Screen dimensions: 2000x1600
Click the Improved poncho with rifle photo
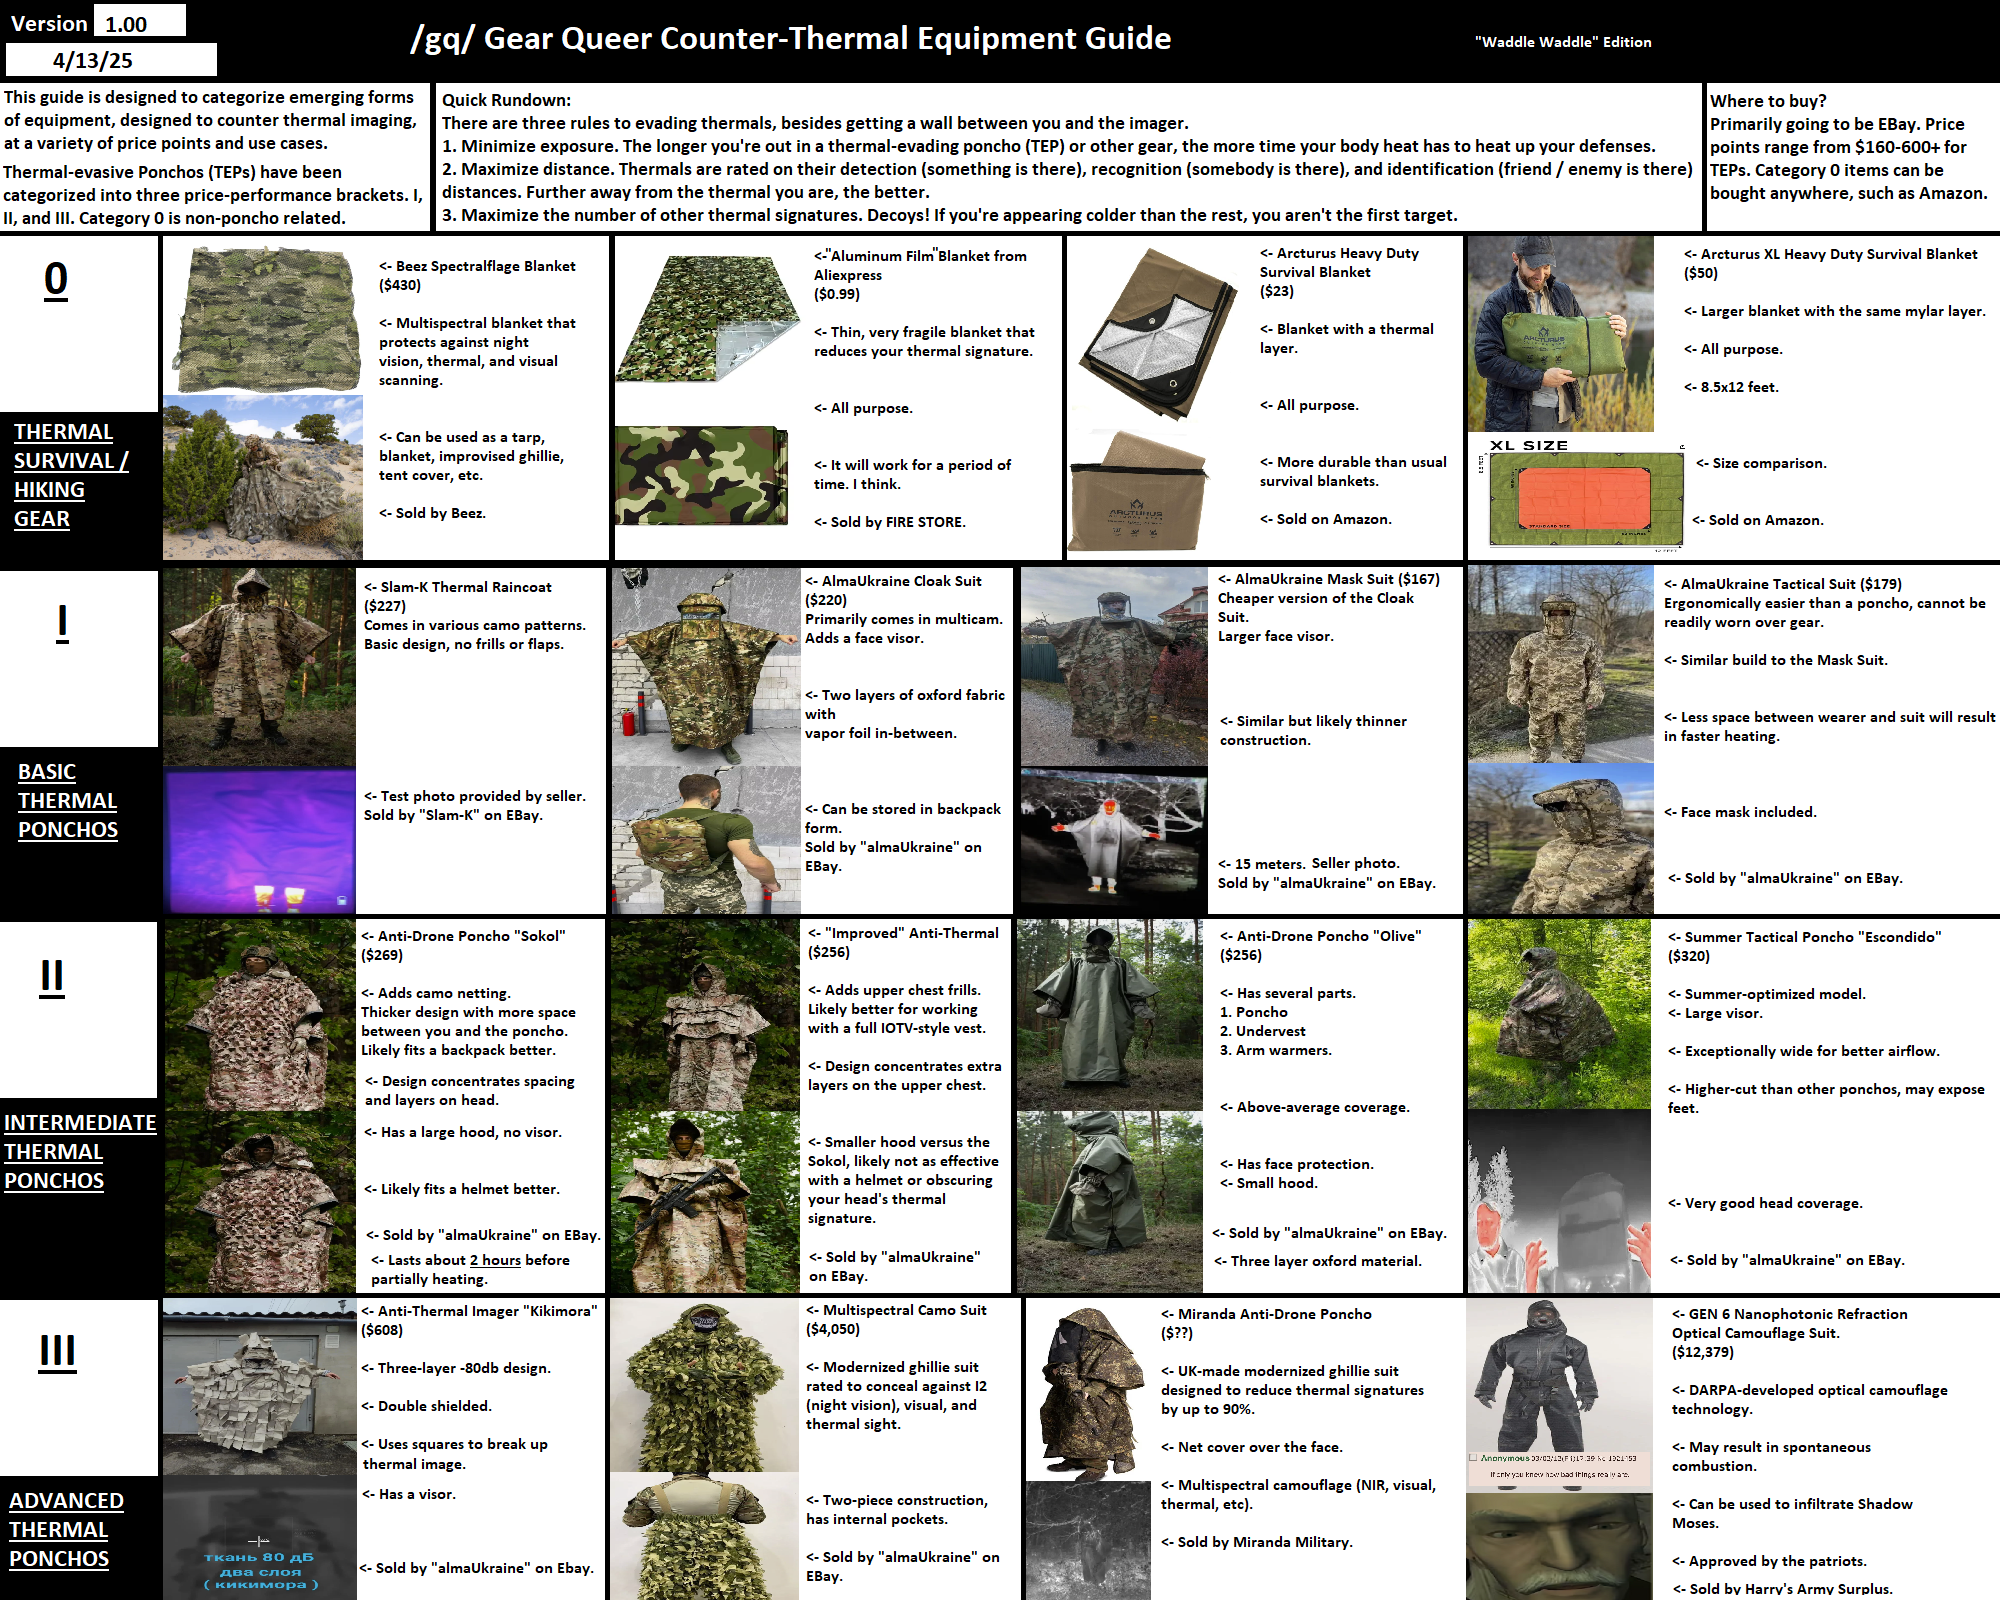tap(705, 1202)
